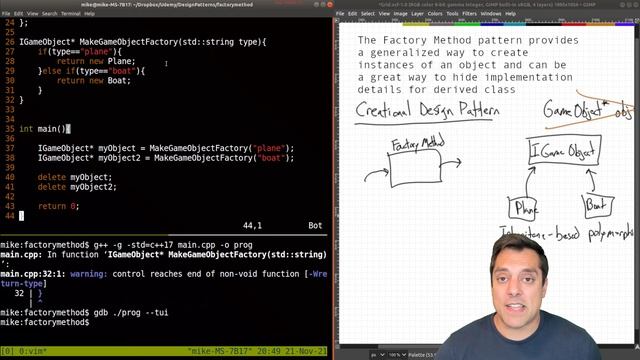Image resolution: width=640 pixels, height=360 pixels.
Task: Open GIMP Select menu
Action: point(368,13)
